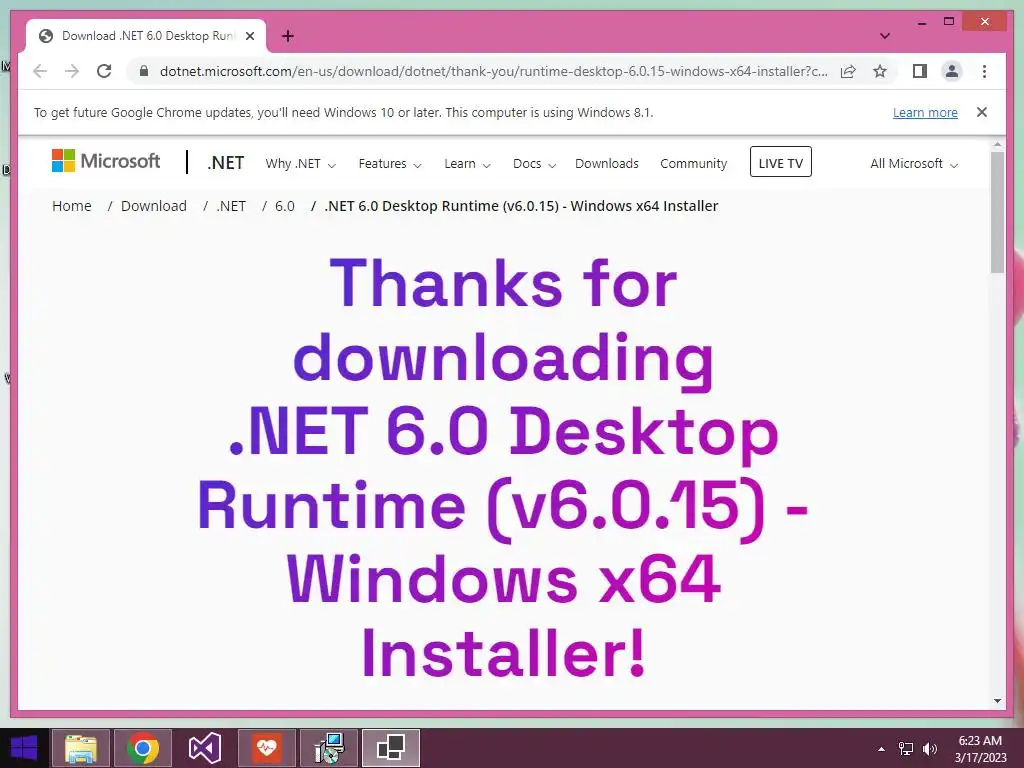Dismiss the Chrome update notification bar
The height and width of the screenshot is (768, 1024).
pos(982,112)
